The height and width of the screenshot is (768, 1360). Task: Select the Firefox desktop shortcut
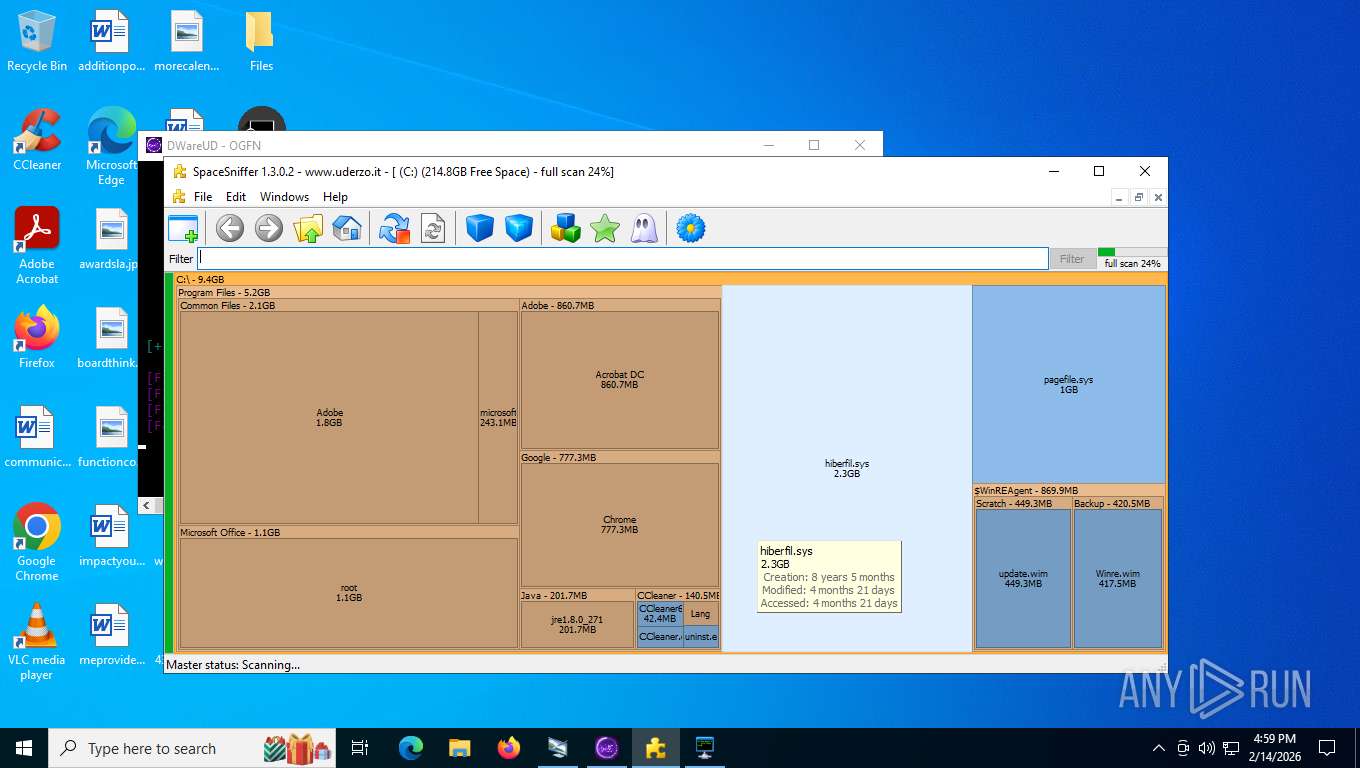(37, 338)
